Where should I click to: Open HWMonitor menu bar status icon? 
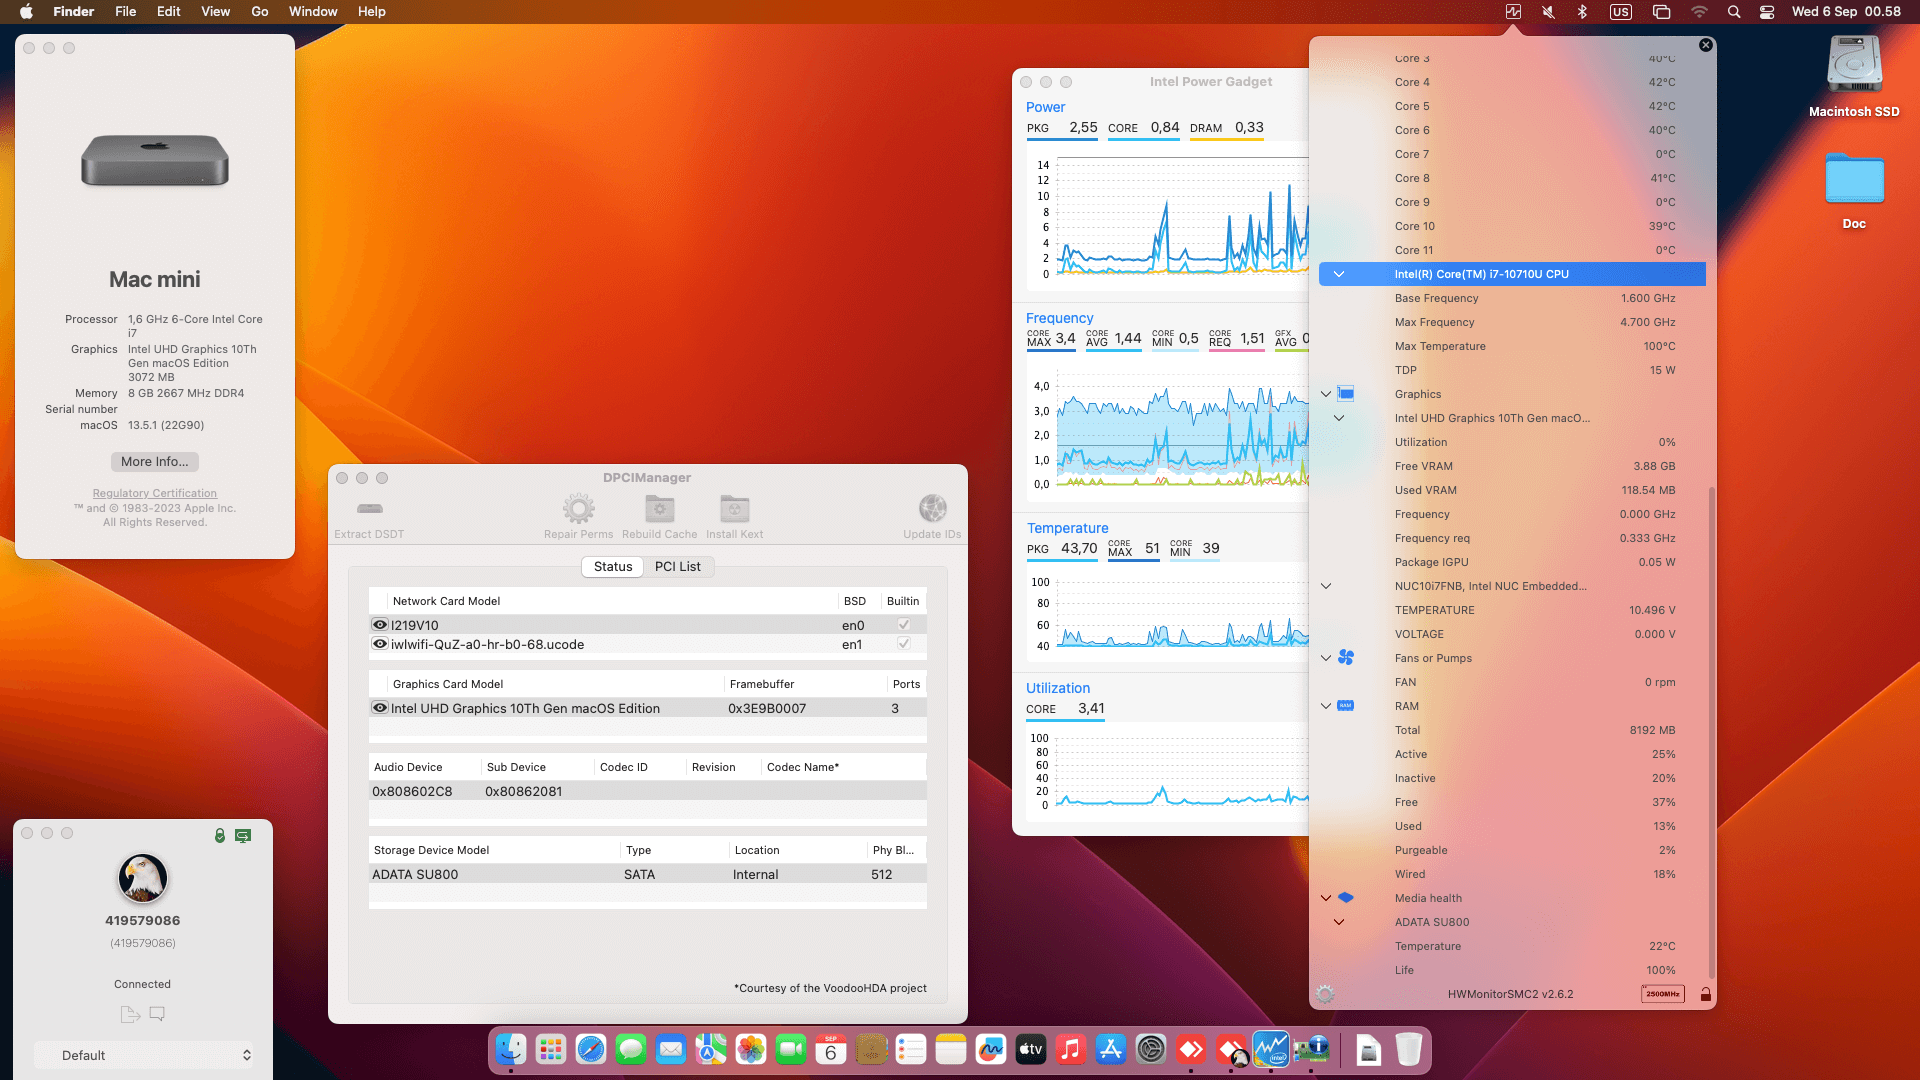[1513, 12]
